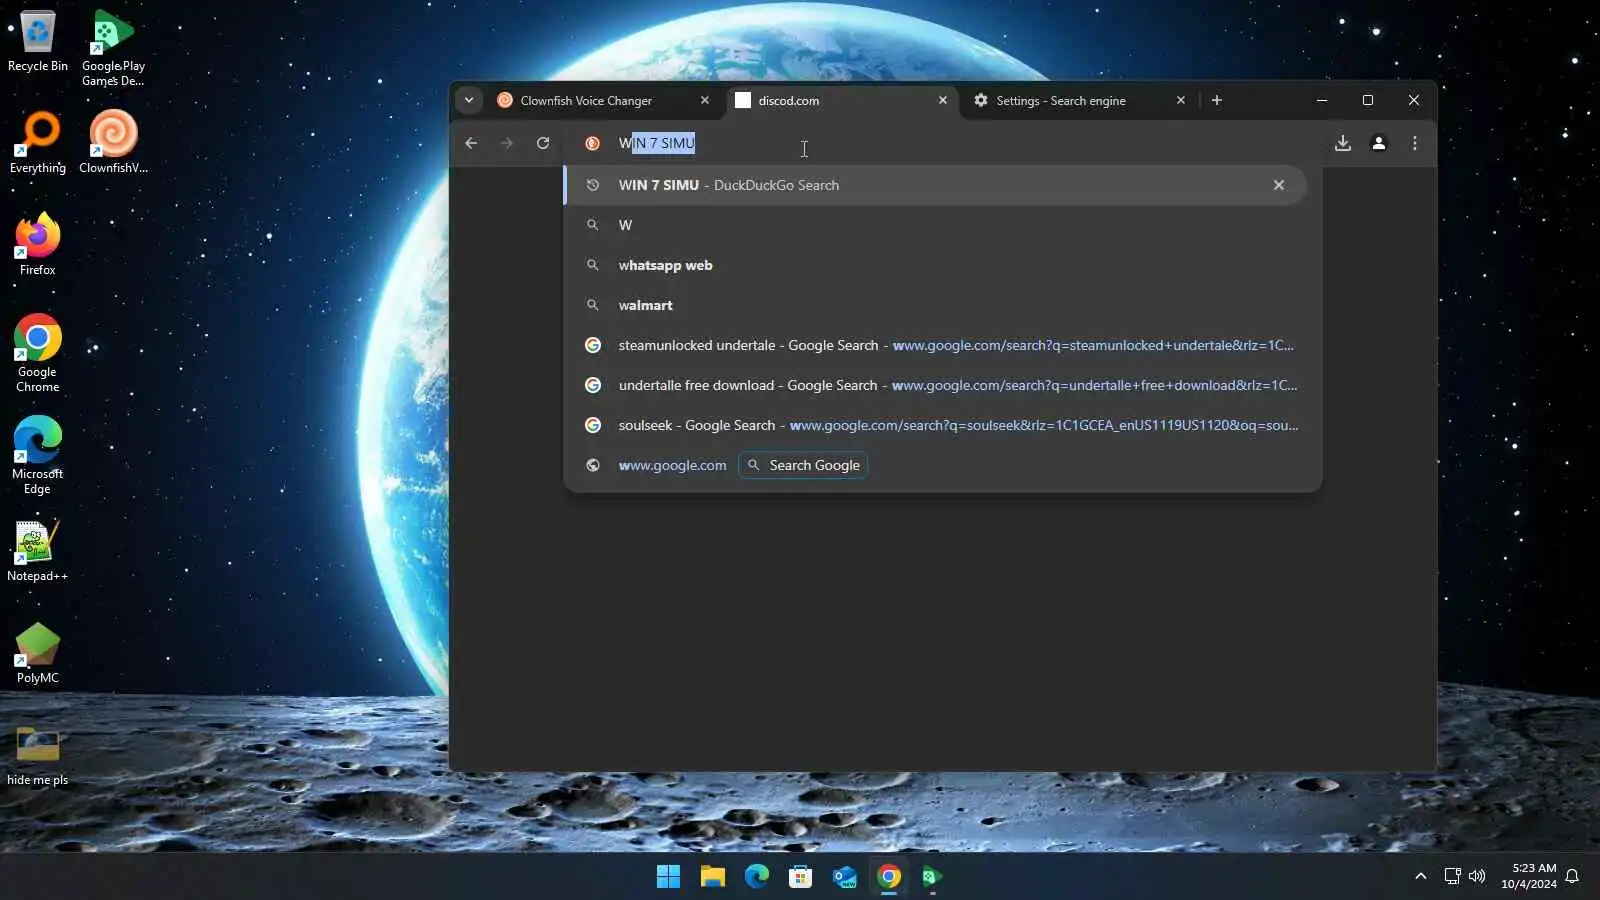This screenshot has height=900, width=1600.
Task: Select the 'hide me pls' folder
Action: 38,755
